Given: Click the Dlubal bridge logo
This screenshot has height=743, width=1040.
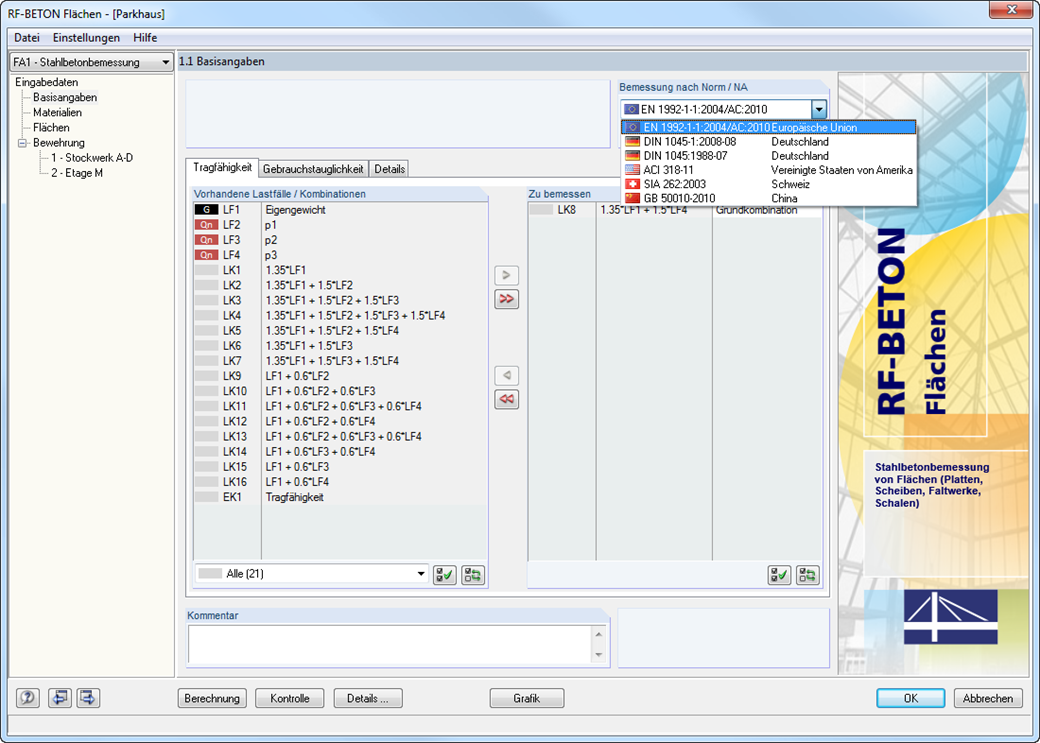Looking at the screenshot, I should [950, 616].
